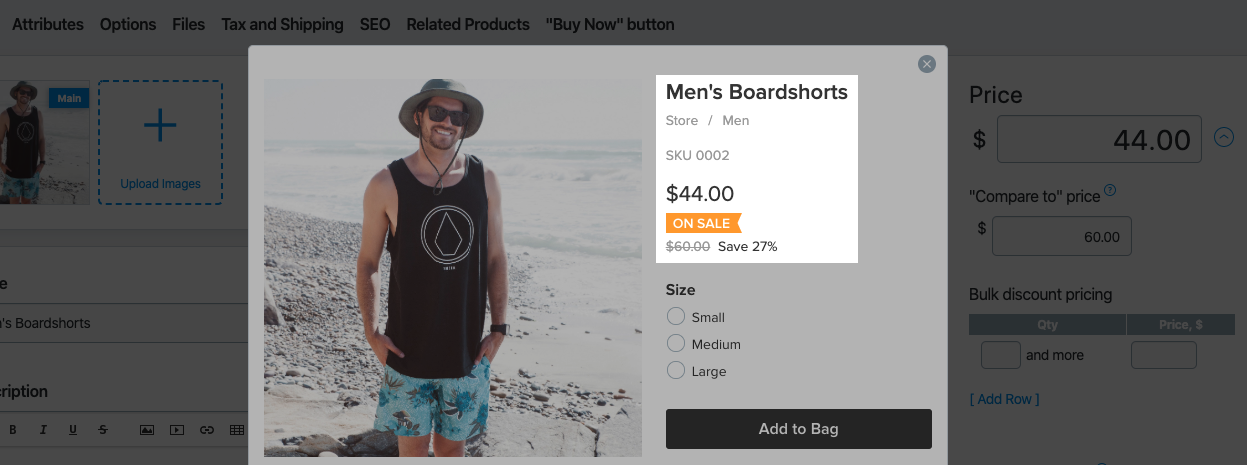Switch to the Related Products tab
Viewport: 1247px width, 465px height.
pyautogui.click(x=468, y=24)
